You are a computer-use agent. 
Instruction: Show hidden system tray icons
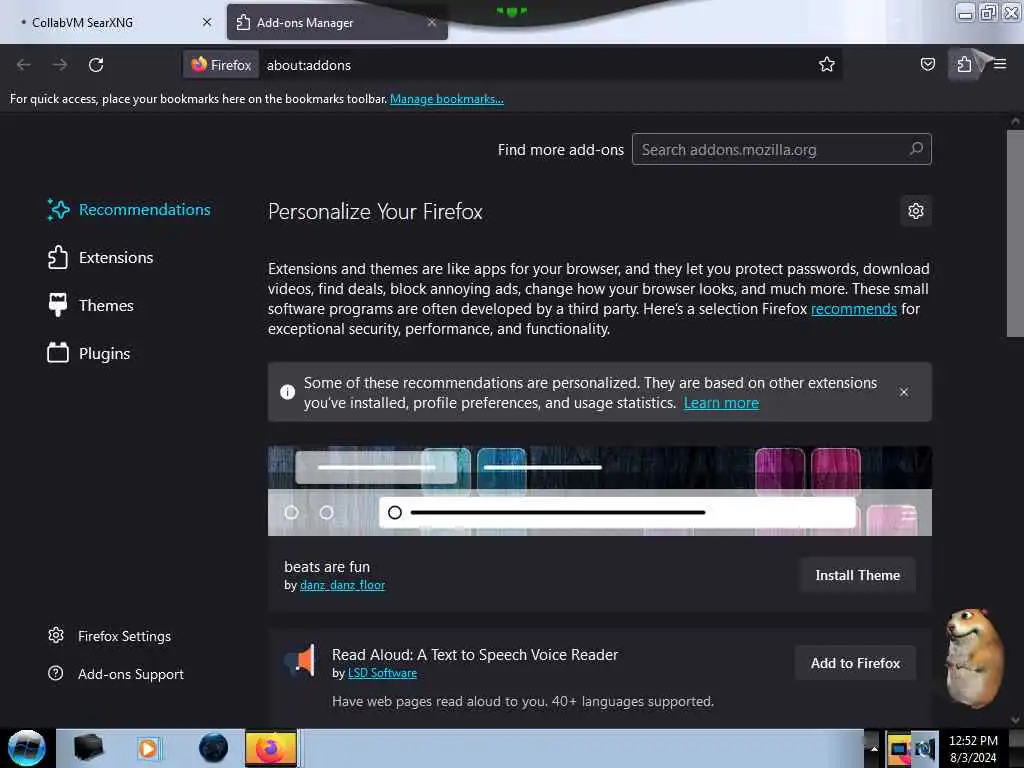873,748
